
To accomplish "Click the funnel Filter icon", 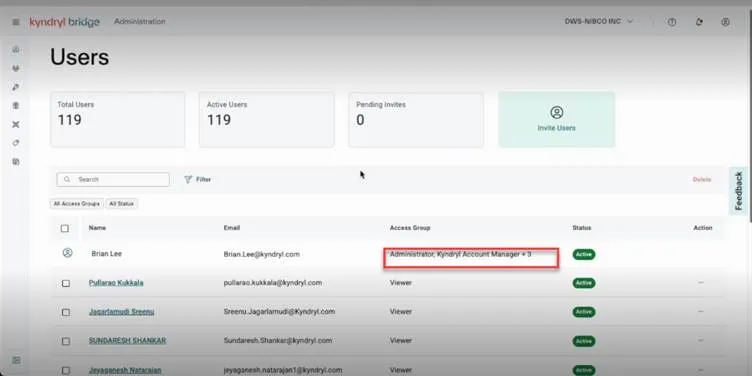I will point(188,179).
